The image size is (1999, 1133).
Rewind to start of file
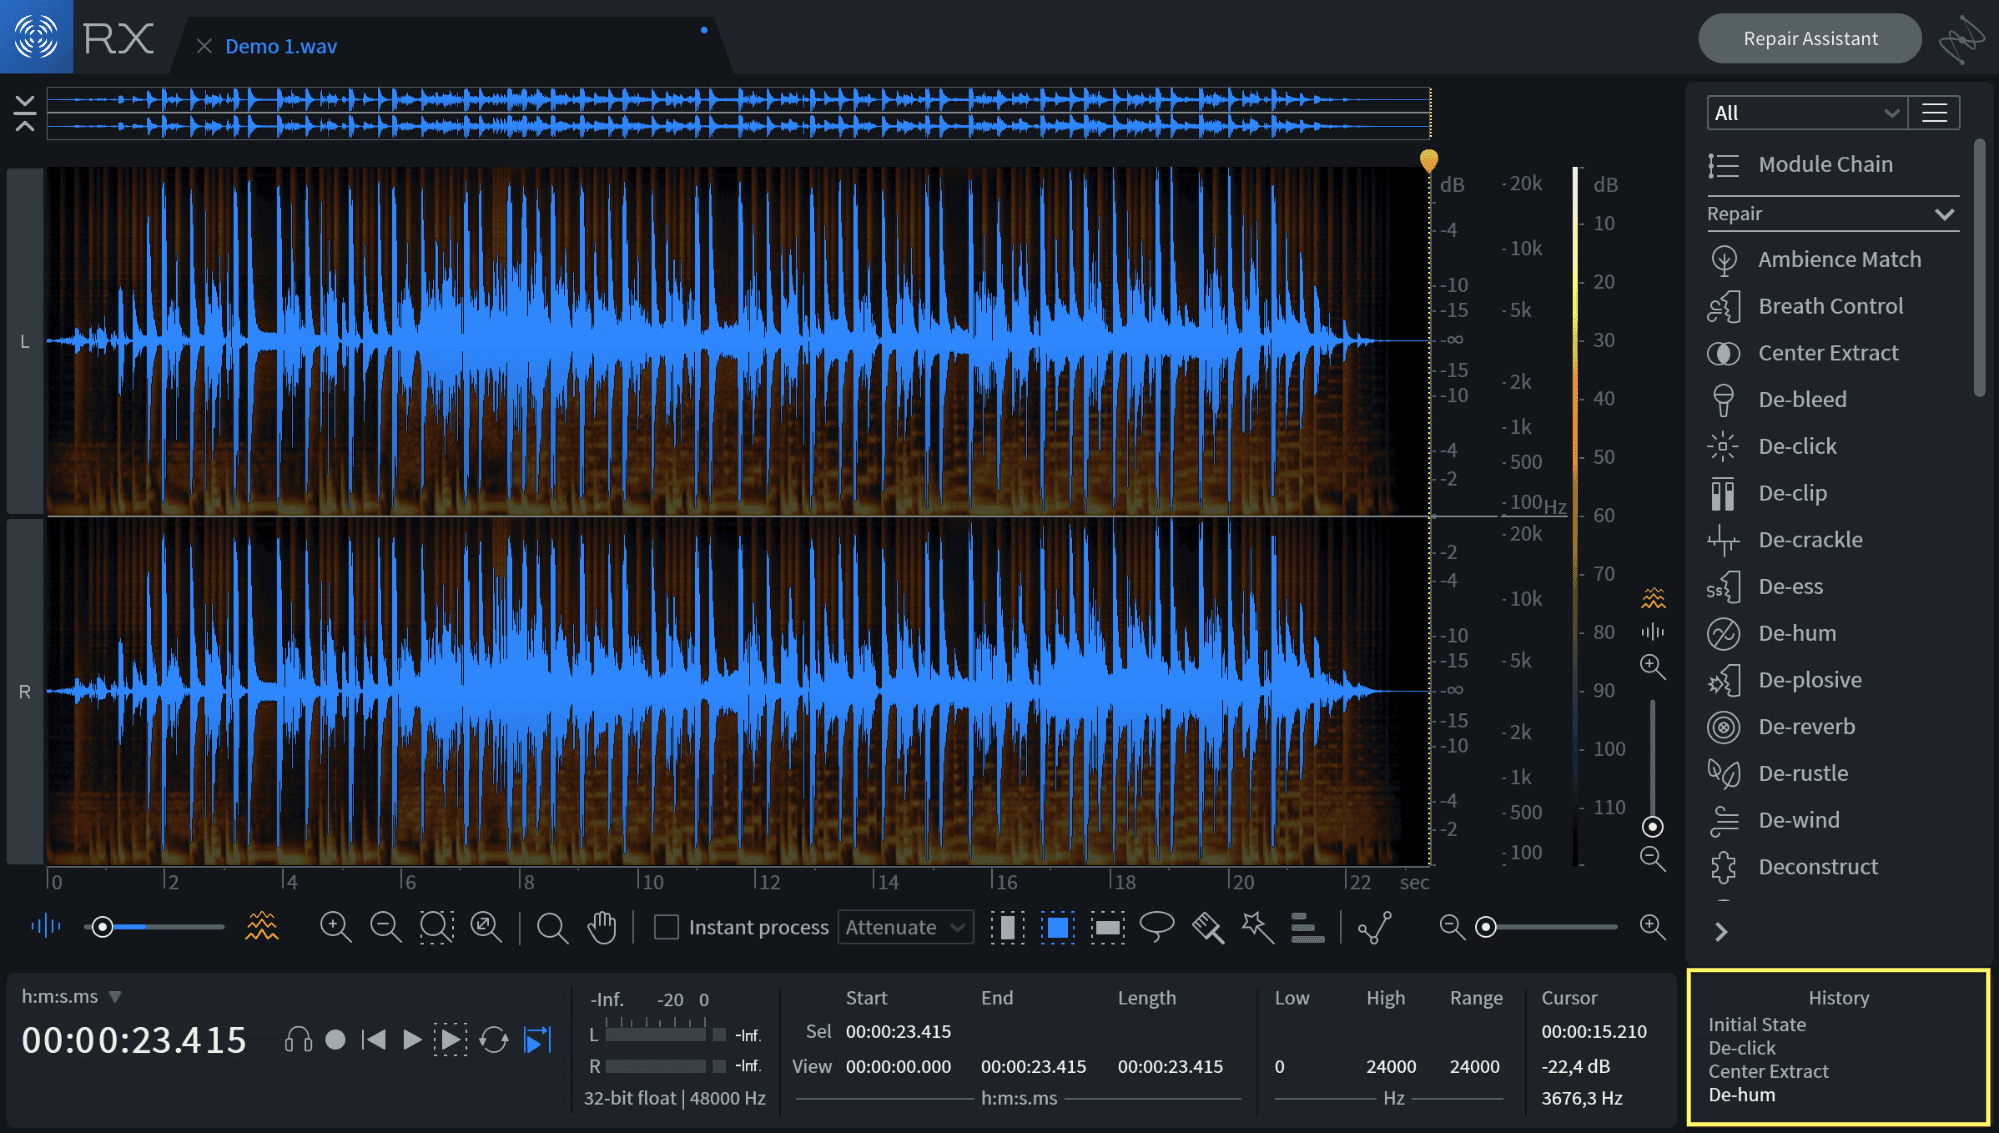(374, 1040)
